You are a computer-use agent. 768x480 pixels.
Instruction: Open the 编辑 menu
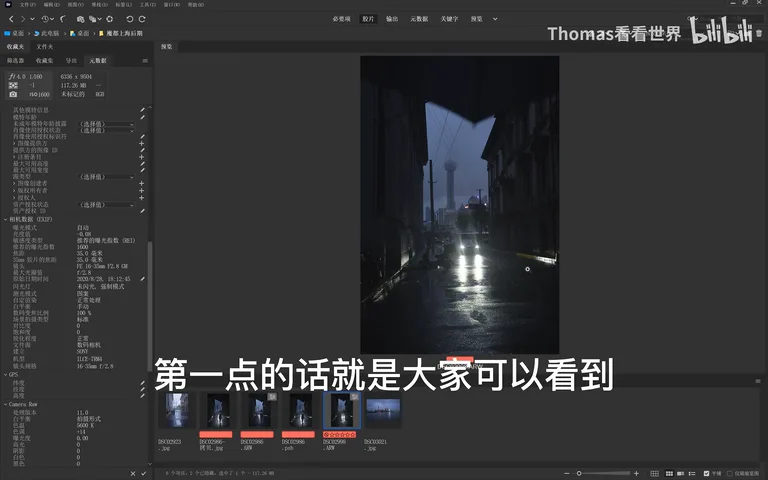click(x=51, y=4)
